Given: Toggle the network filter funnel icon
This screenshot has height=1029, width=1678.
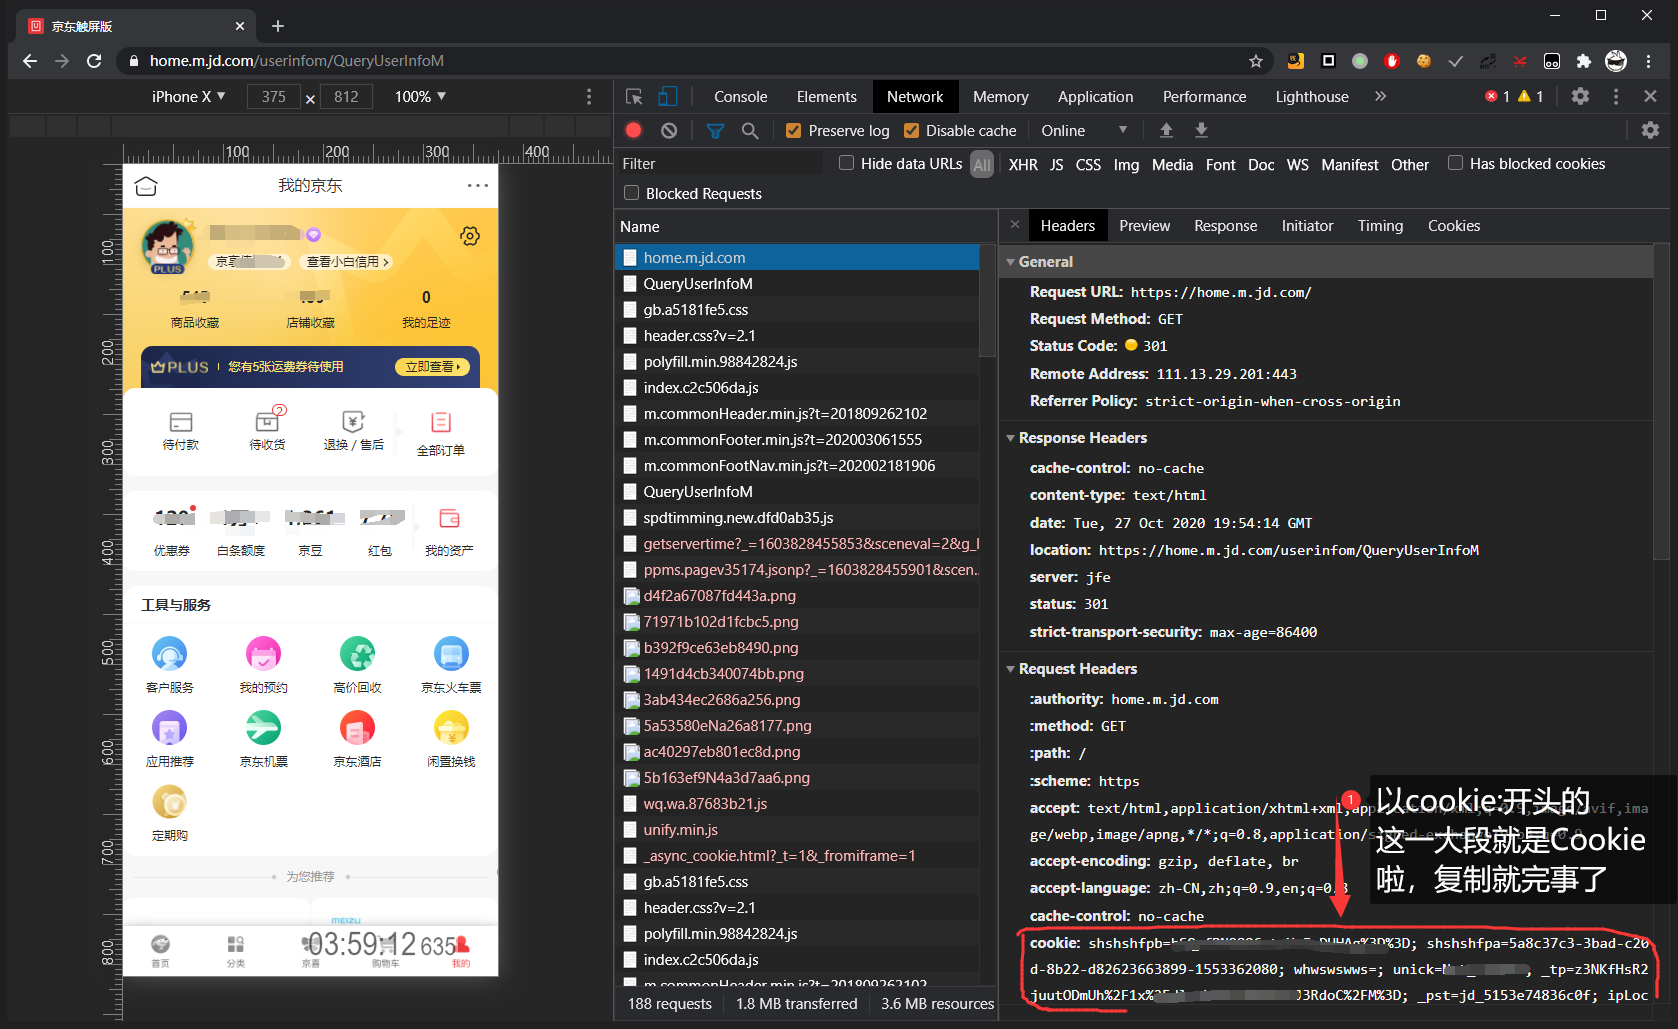Looking at the screenshot, I should tap(715, 131).
